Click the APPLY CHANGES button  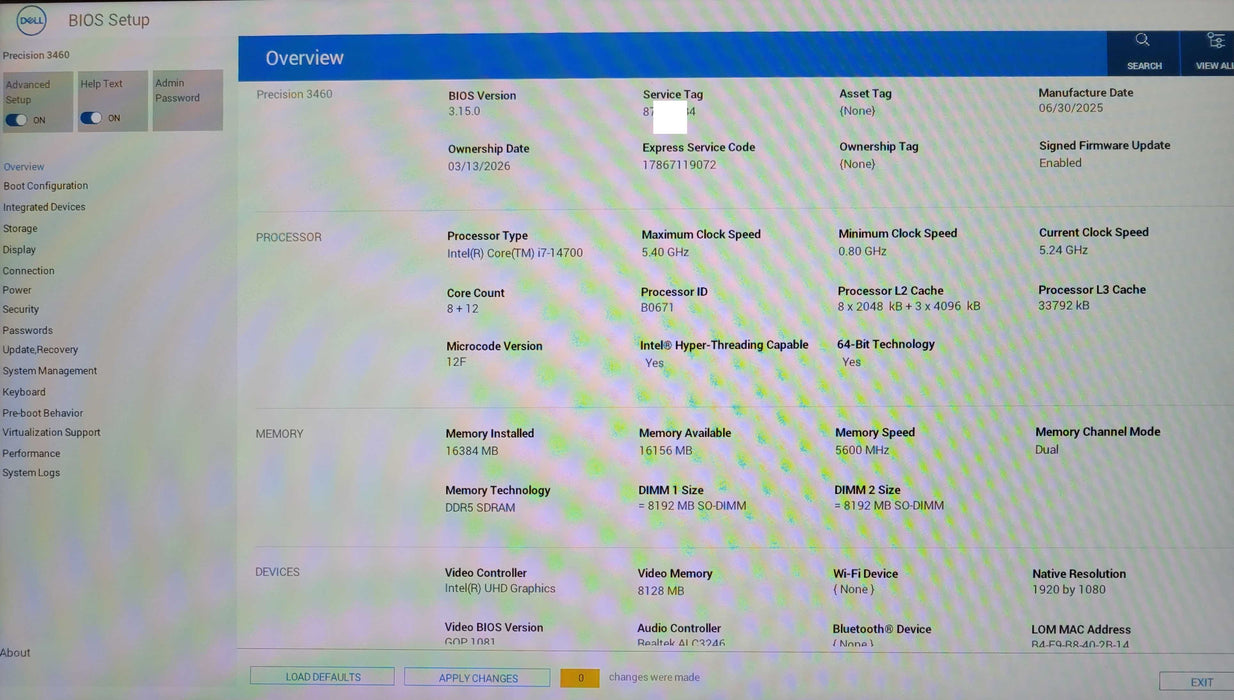point(477,678)
